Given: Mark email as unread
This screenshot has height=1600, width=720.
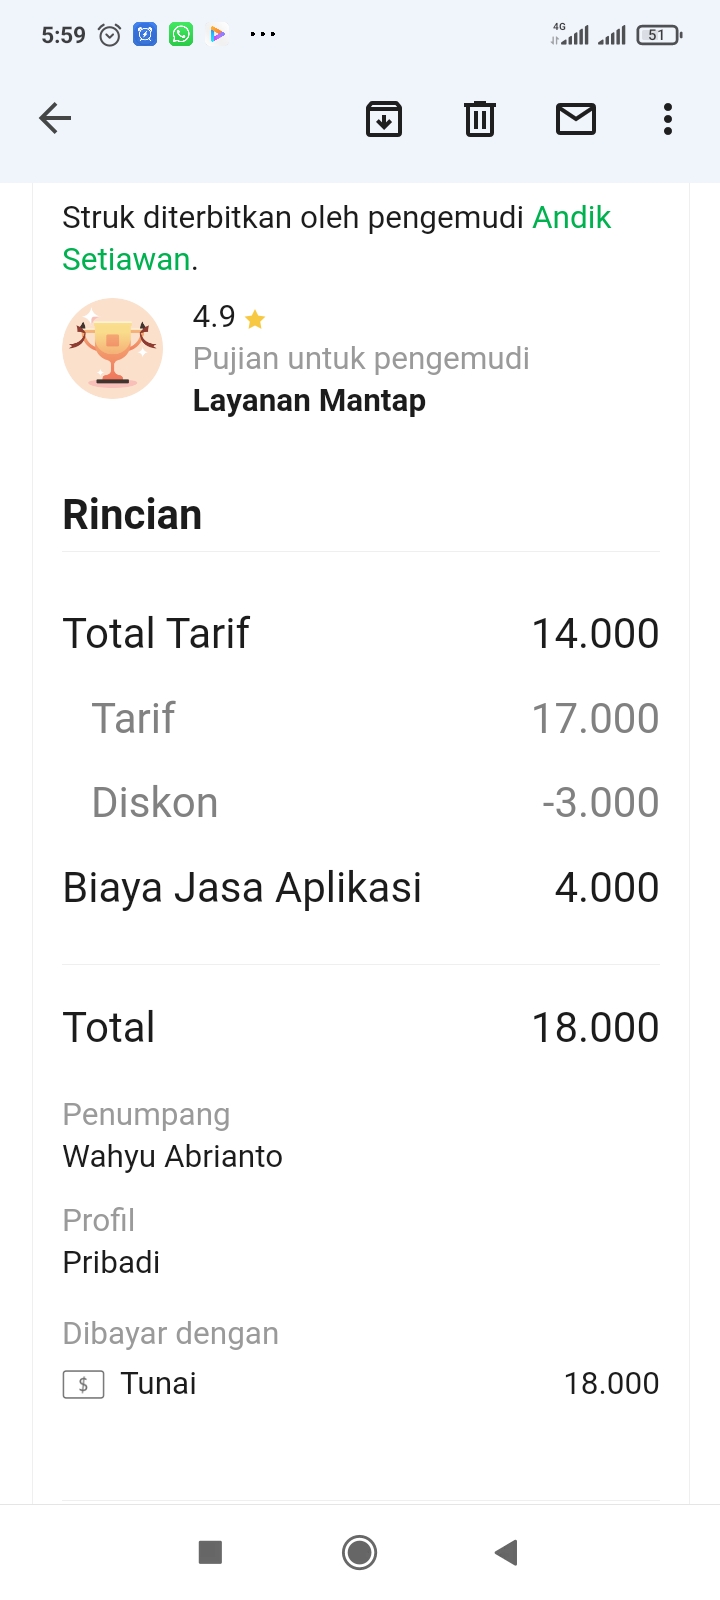Looking at the screenshot, I should point(576,119).
